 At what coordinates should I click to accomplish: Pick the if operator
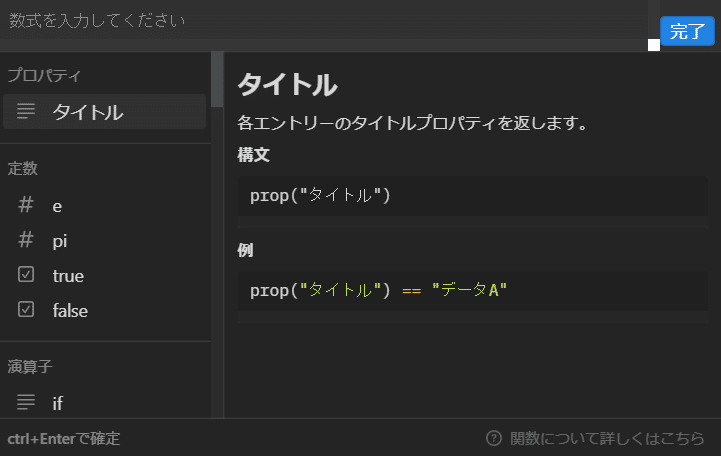point(105,403)
